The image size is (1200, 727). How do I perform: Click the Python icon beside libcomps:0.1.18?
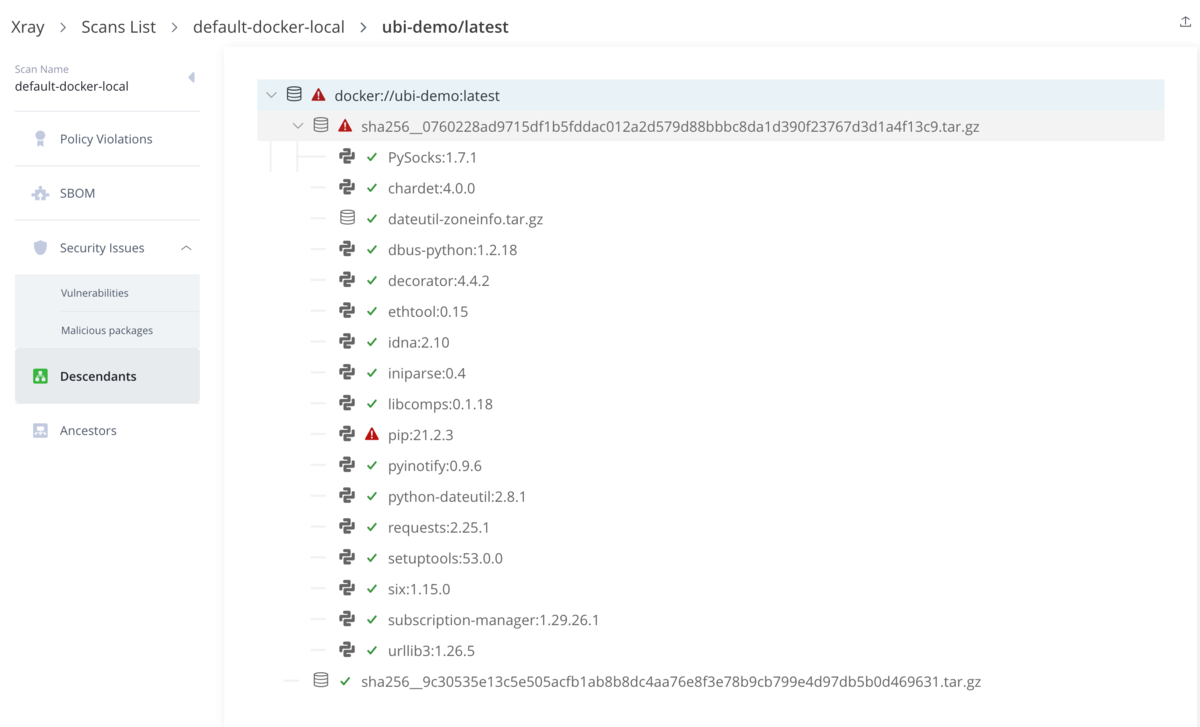(347, 404)
